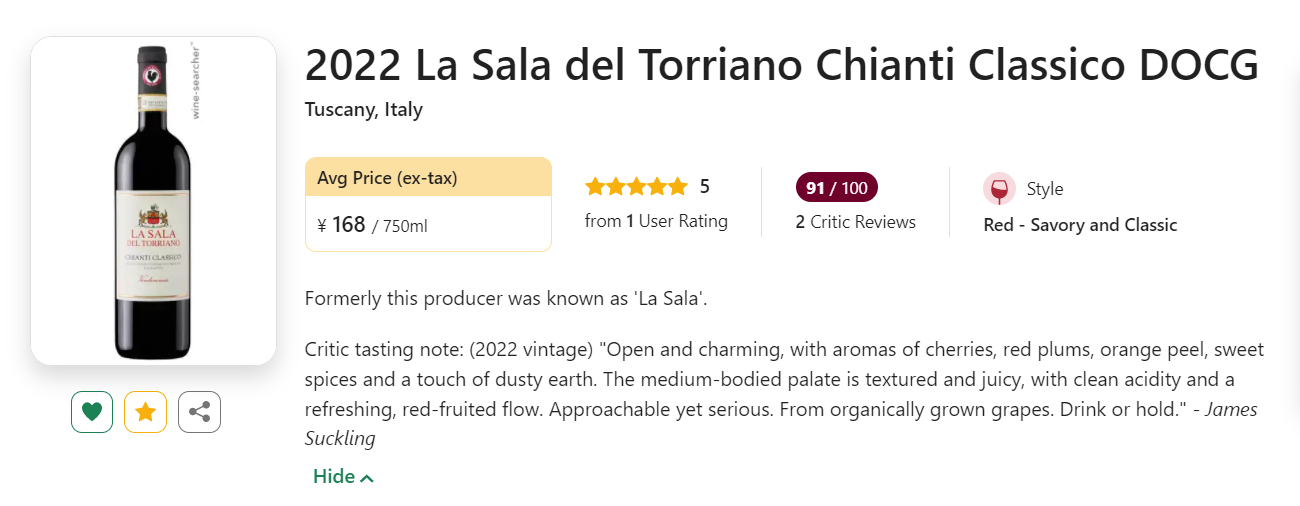Select Red - Savory and Classic style
This screenshot has width=1300, height=506.
tap(1080, 225)
